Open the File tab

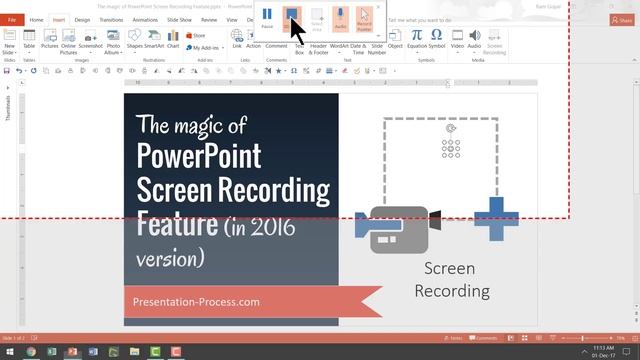tap(12, 20)
